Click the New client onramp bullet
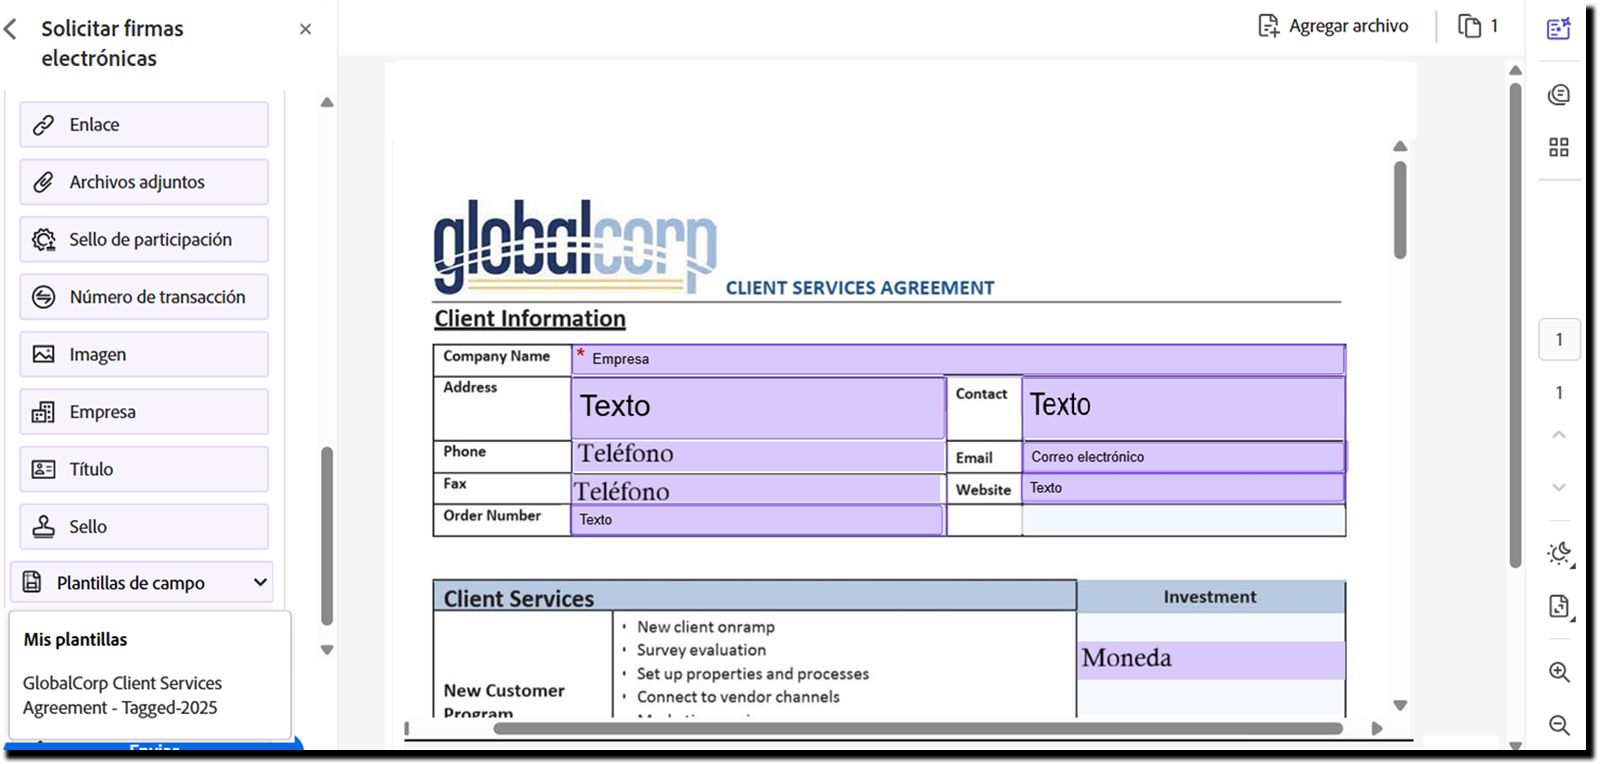Screen dimensions: 1616x764 click(x=706, y=627)
